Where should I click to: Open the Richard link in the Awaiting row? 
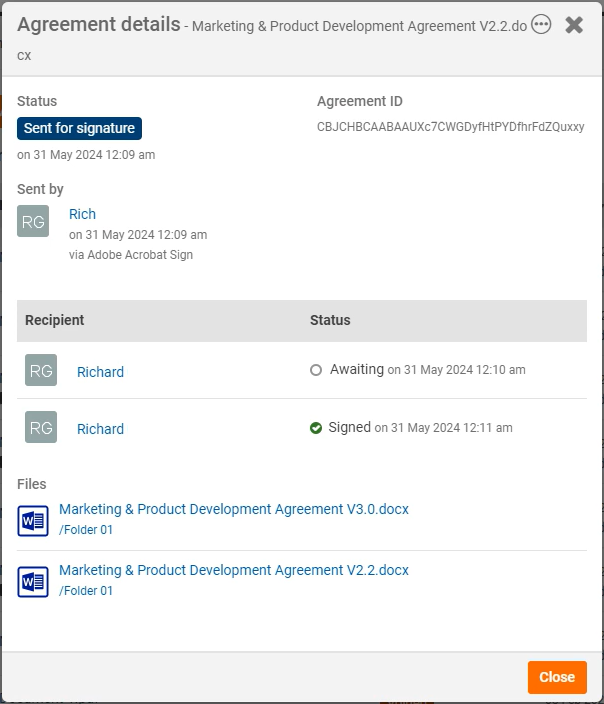(x=100, y=372)
